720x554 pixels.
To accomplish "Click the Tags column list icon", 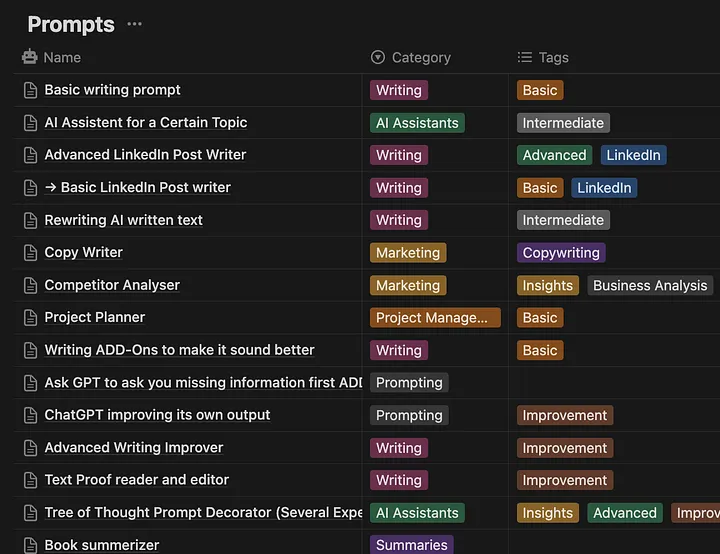I will click(x=525, y=57).
